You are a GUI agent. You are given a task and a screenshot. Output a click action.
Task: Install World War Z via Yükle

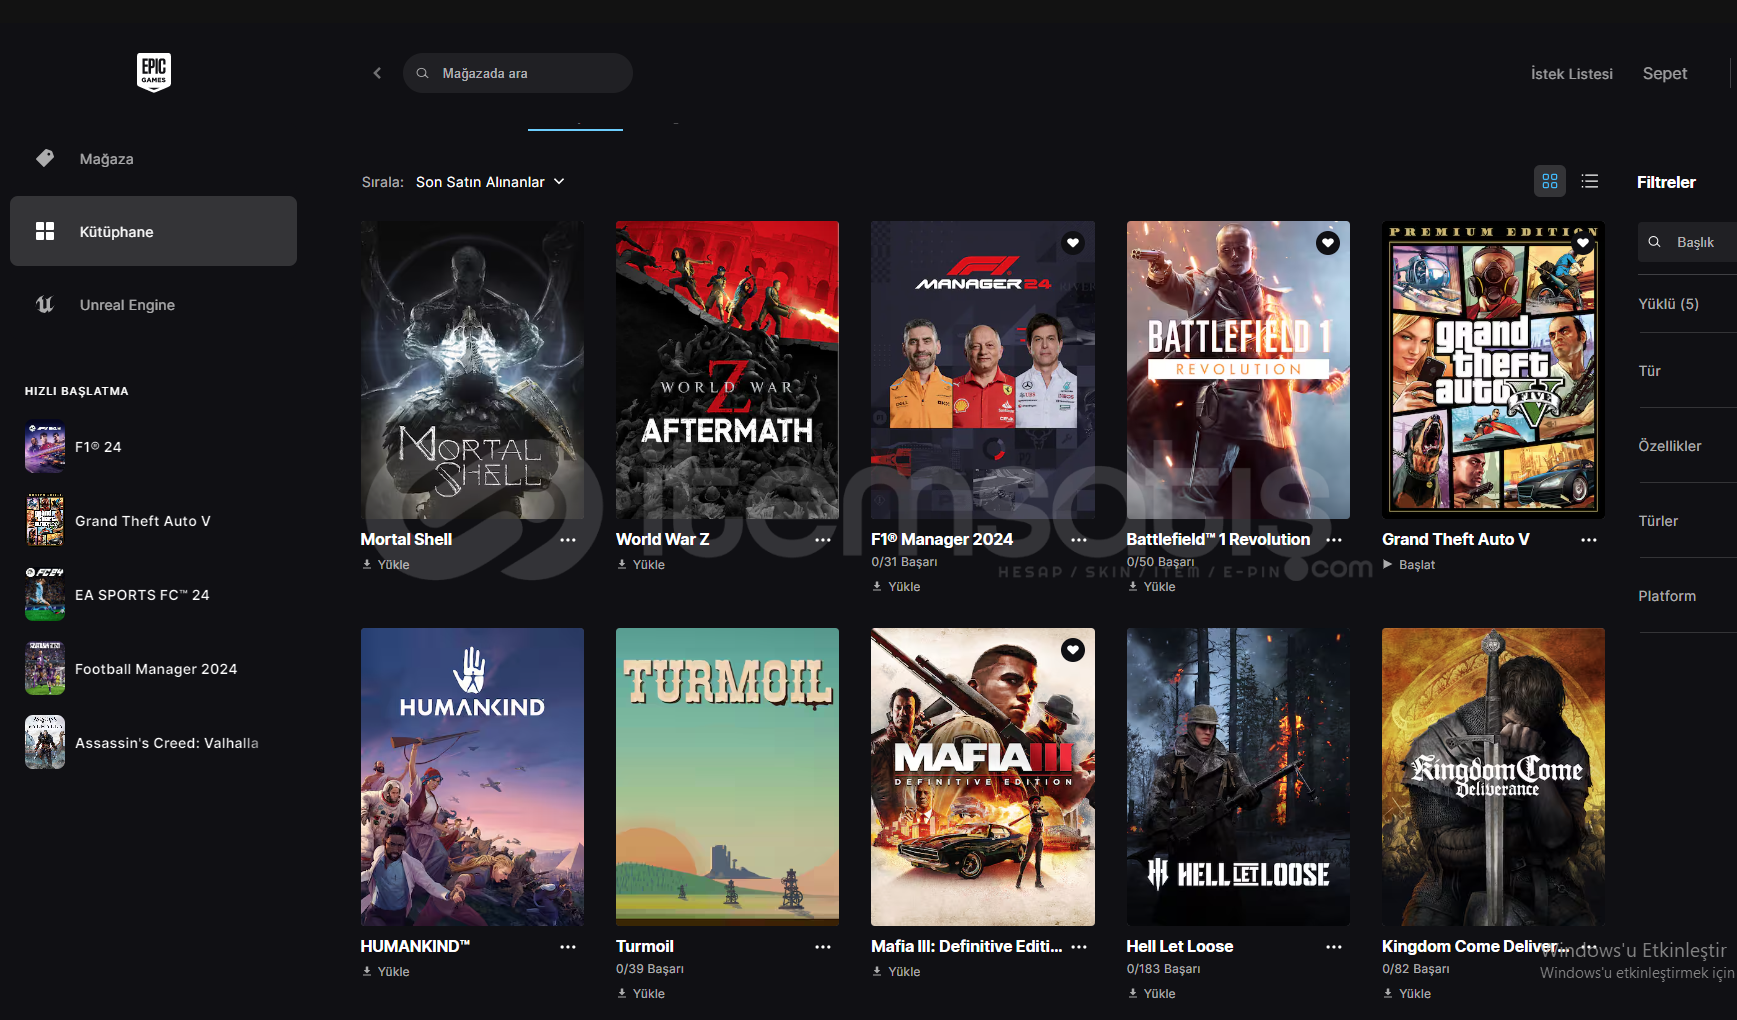641,565
